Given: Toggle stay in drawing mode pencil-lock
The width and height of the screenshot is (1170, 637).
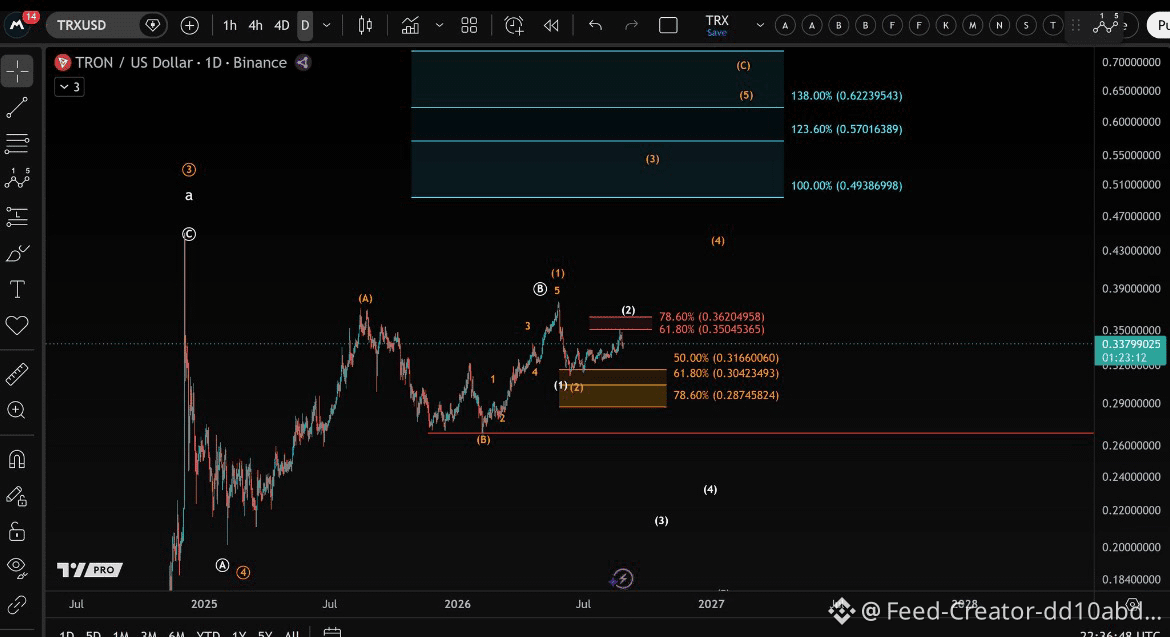Looking at the screenshot, I should click(x=17, y=496).
